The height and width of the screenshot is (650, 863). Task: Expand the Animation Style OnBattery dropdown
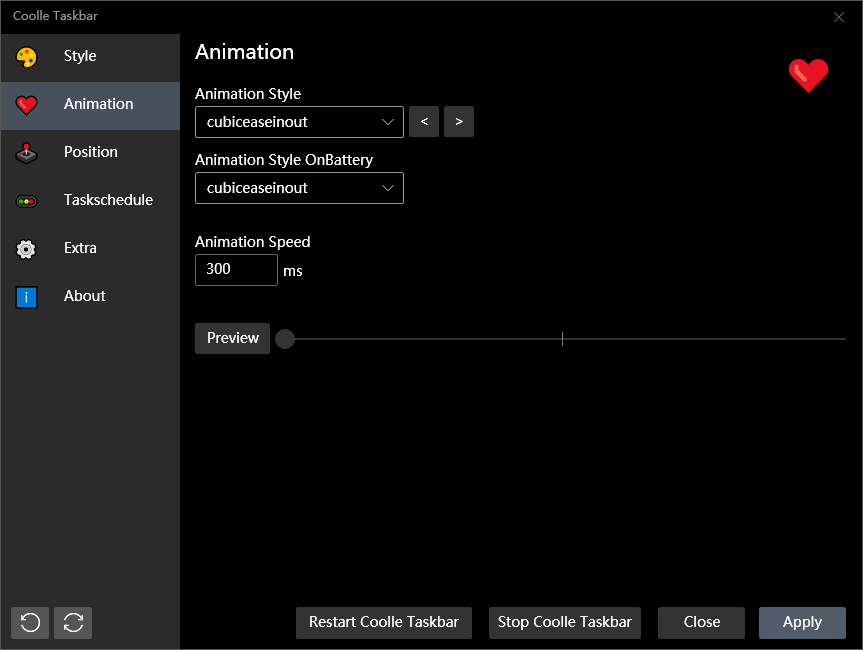click(299, 188)
